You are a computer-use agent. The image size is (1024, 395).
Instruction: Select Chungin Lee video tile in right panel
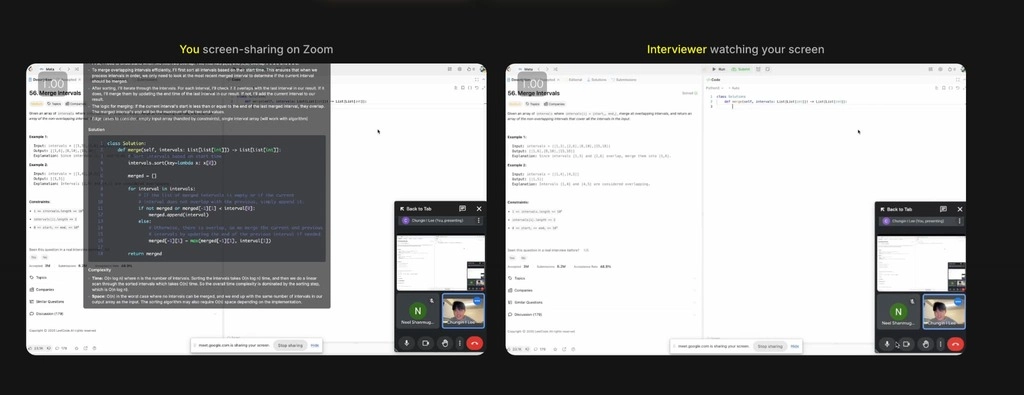[944, 312]
